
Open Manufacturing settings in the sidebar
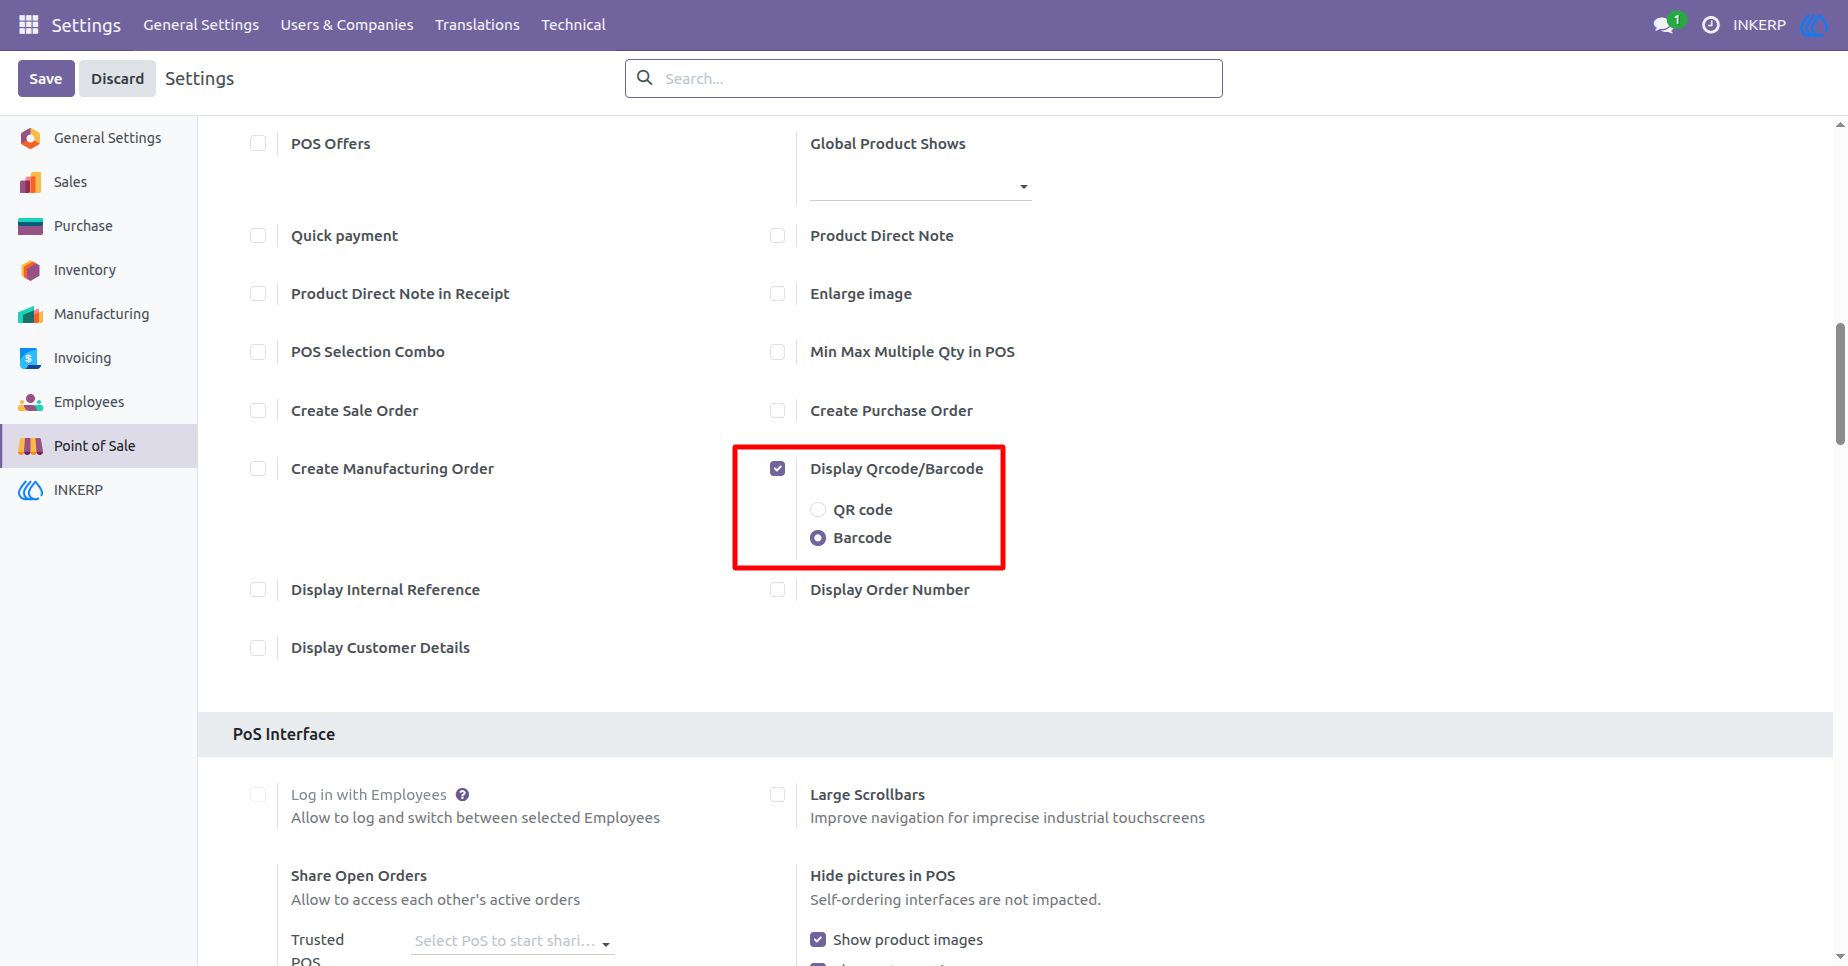(x=99, y=314)
